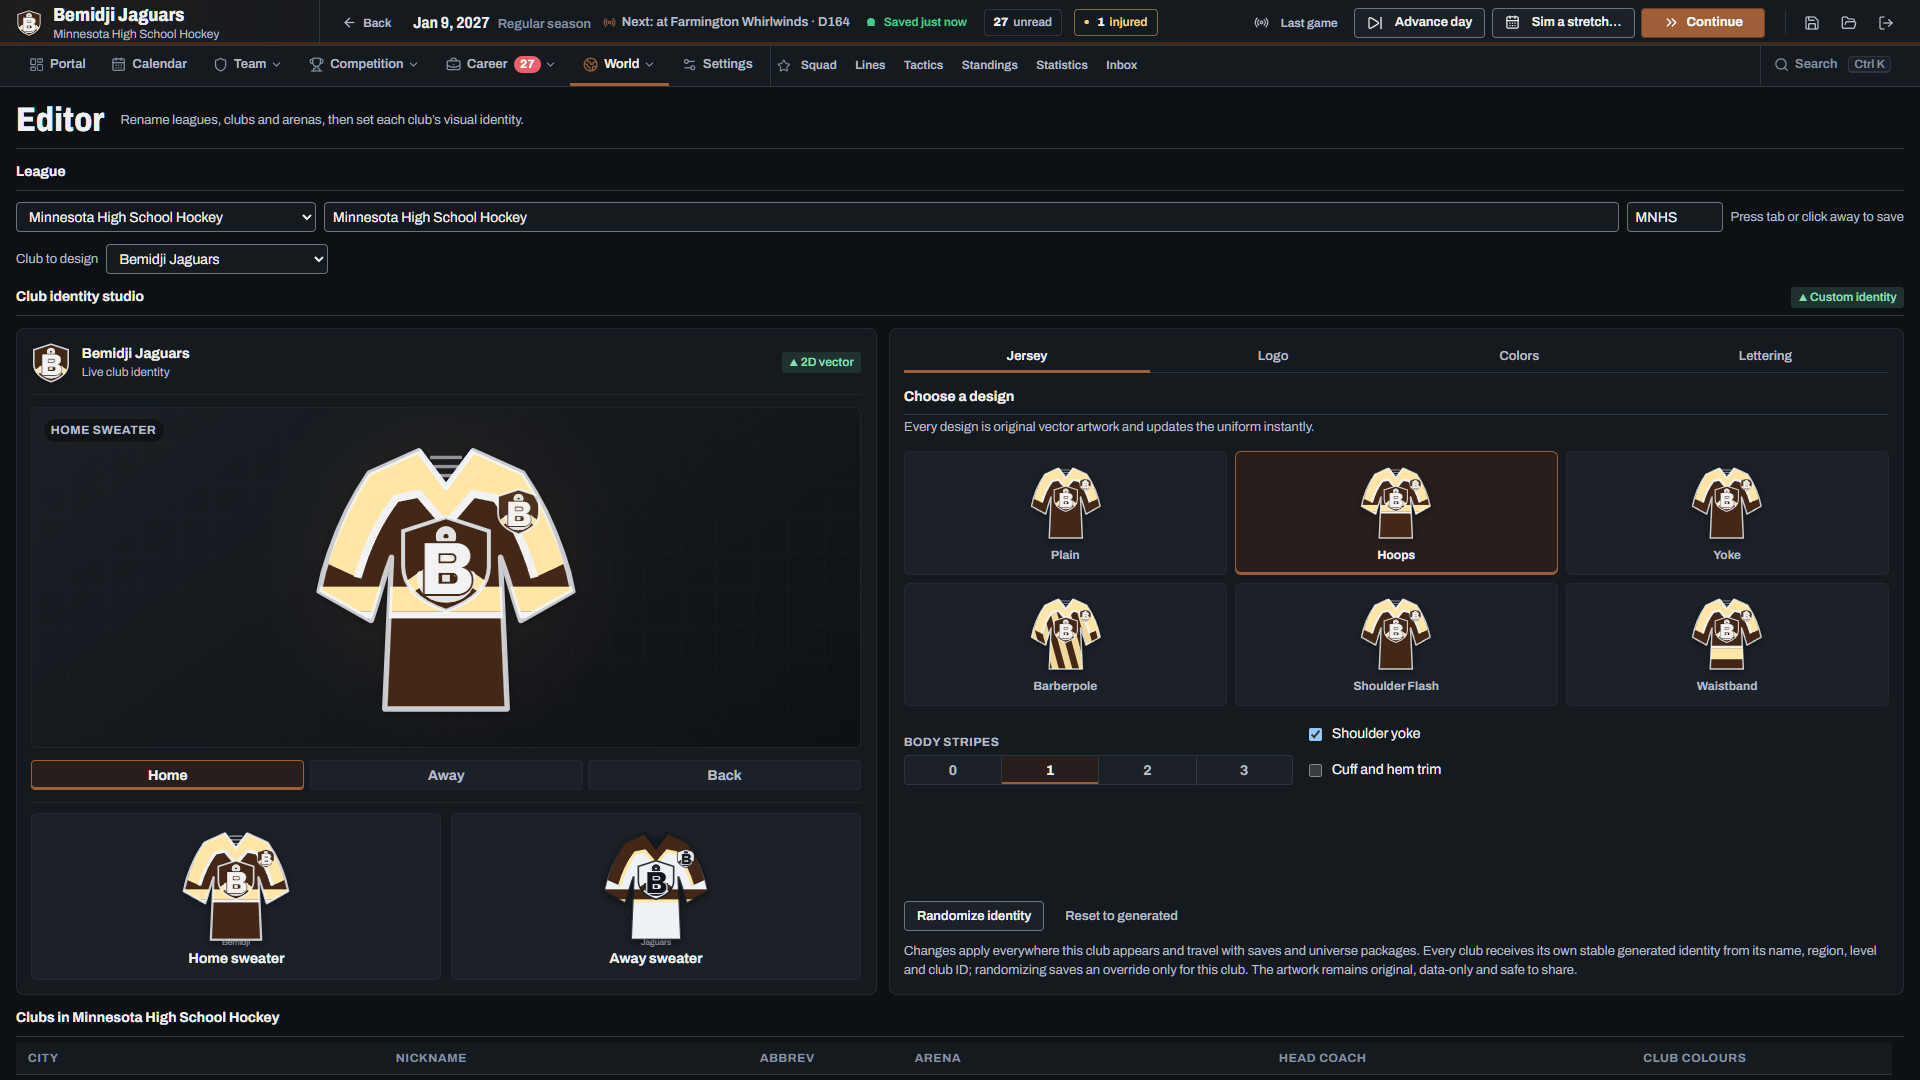
Task: Switch to the Colors tab
Action: (x=1519, y=356)
